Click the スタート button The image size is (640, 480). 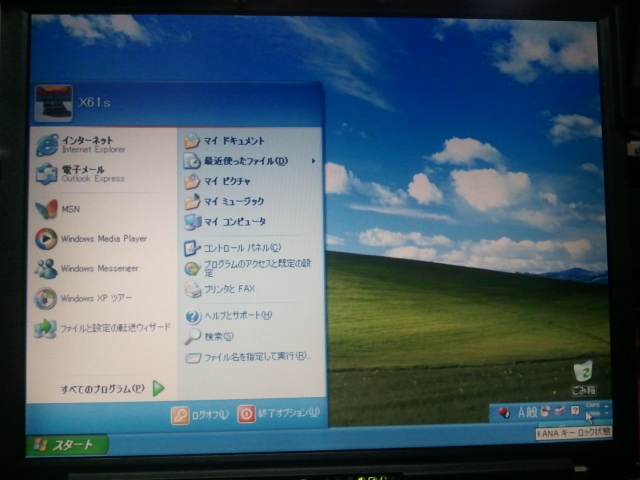point(67,445)
